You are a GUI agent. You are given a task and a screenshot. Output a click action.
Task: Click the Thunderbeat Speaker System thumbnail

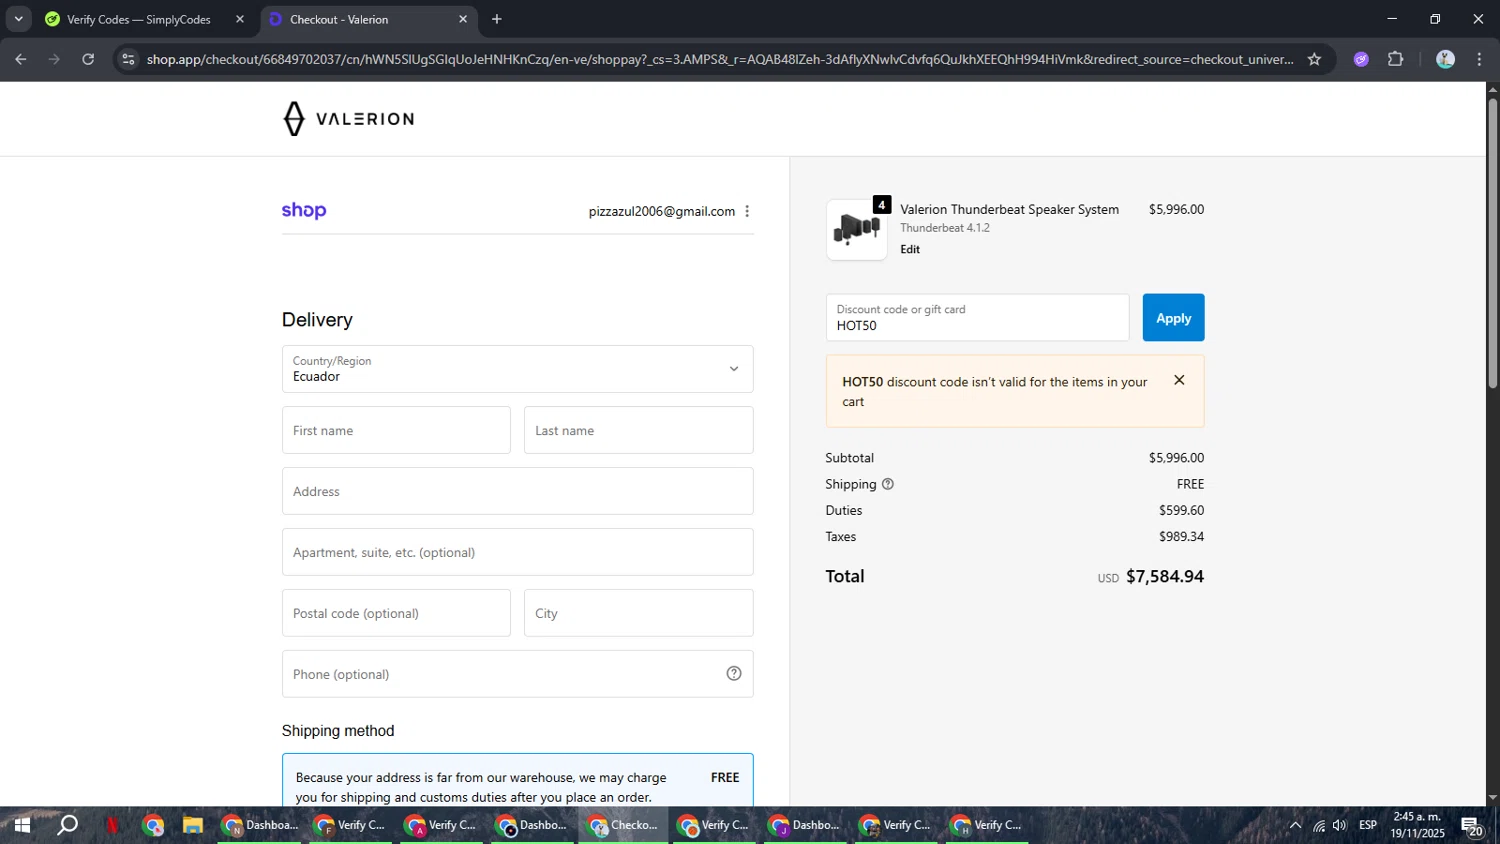[x=856, y=229]
